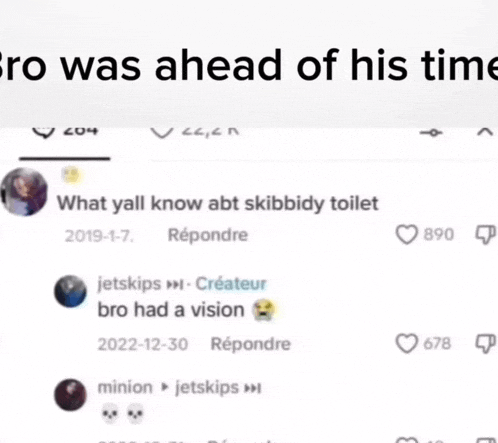498x443 pixels.
Task: Select the 'bro had a vision' comment text
Action: click(x=171, y=310)
